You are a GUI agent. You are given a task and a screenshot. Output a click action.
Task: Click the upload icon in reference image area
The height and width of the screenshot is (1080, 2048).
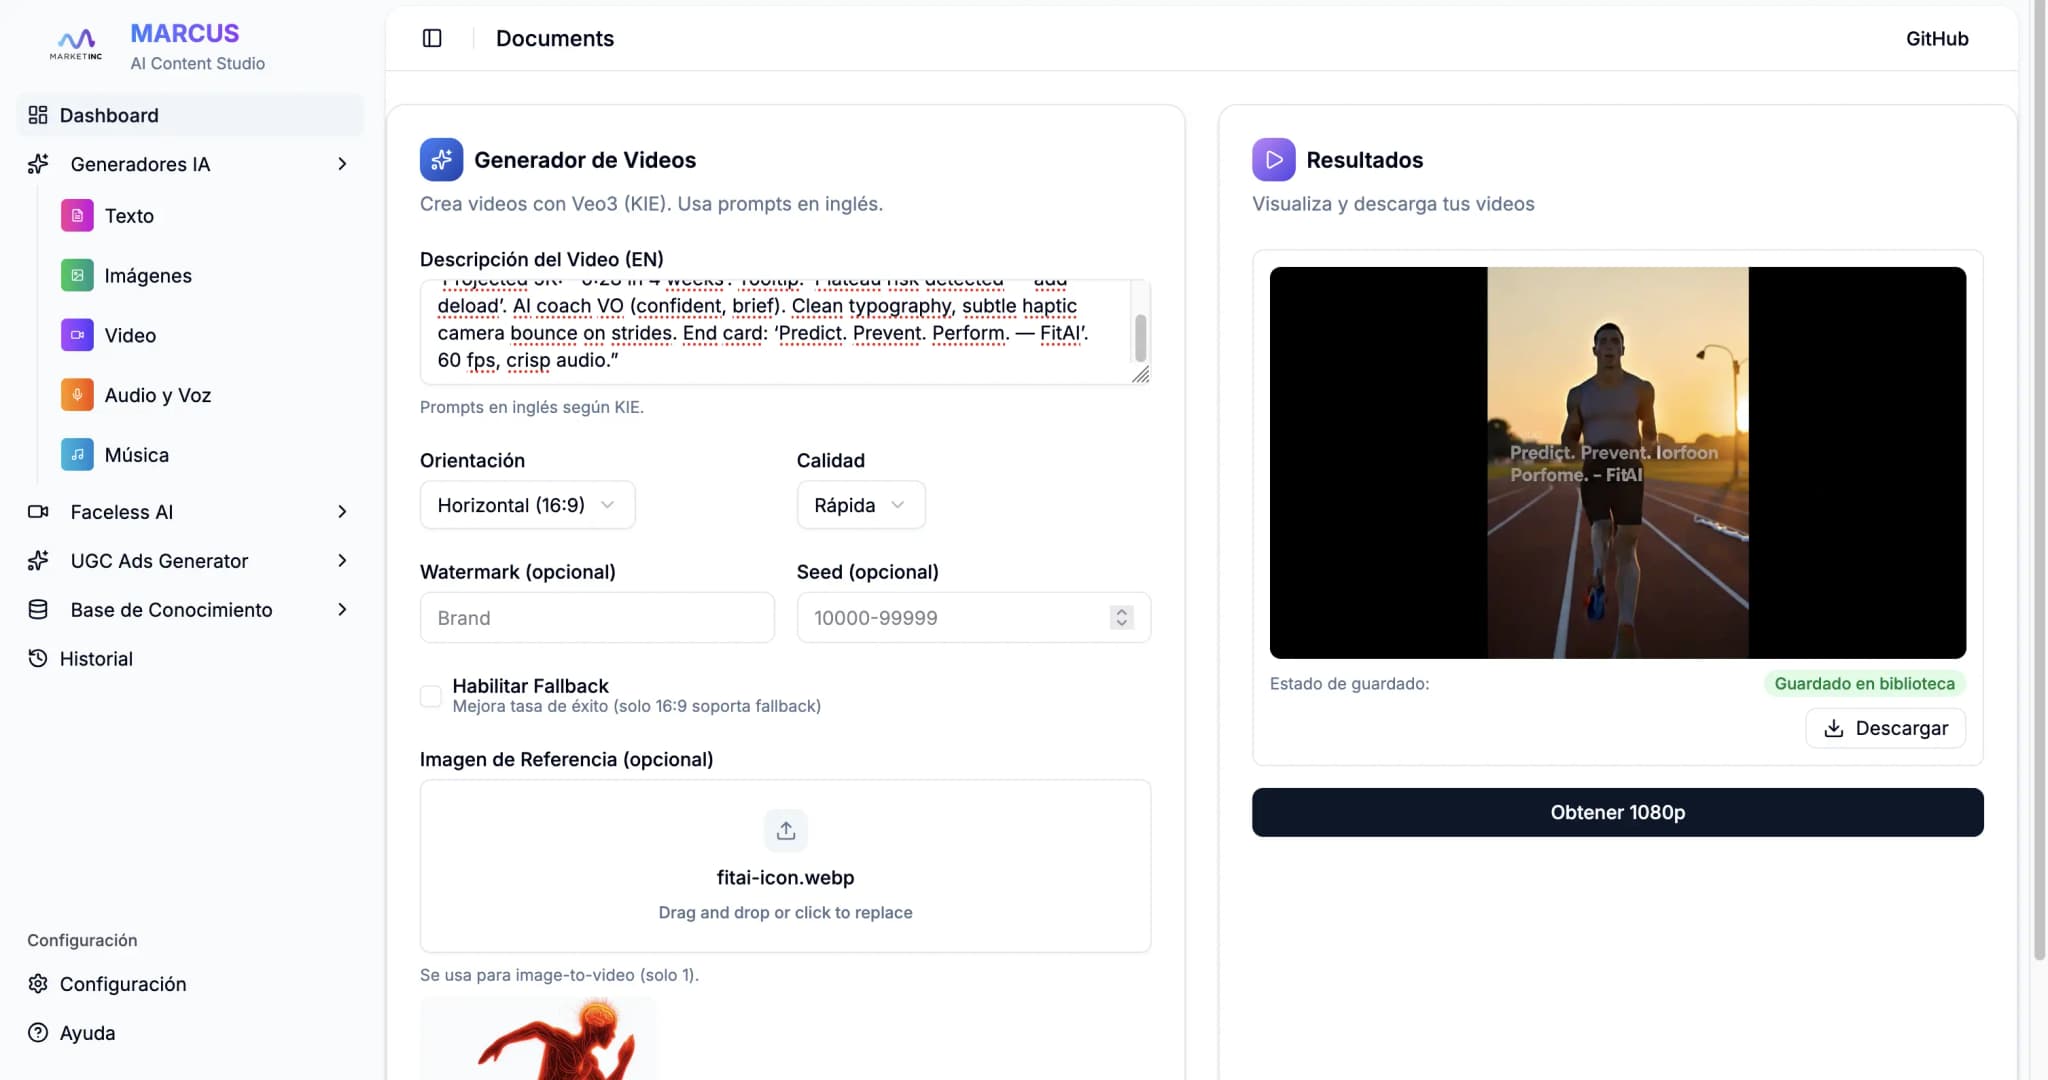[x=785, y=830]
